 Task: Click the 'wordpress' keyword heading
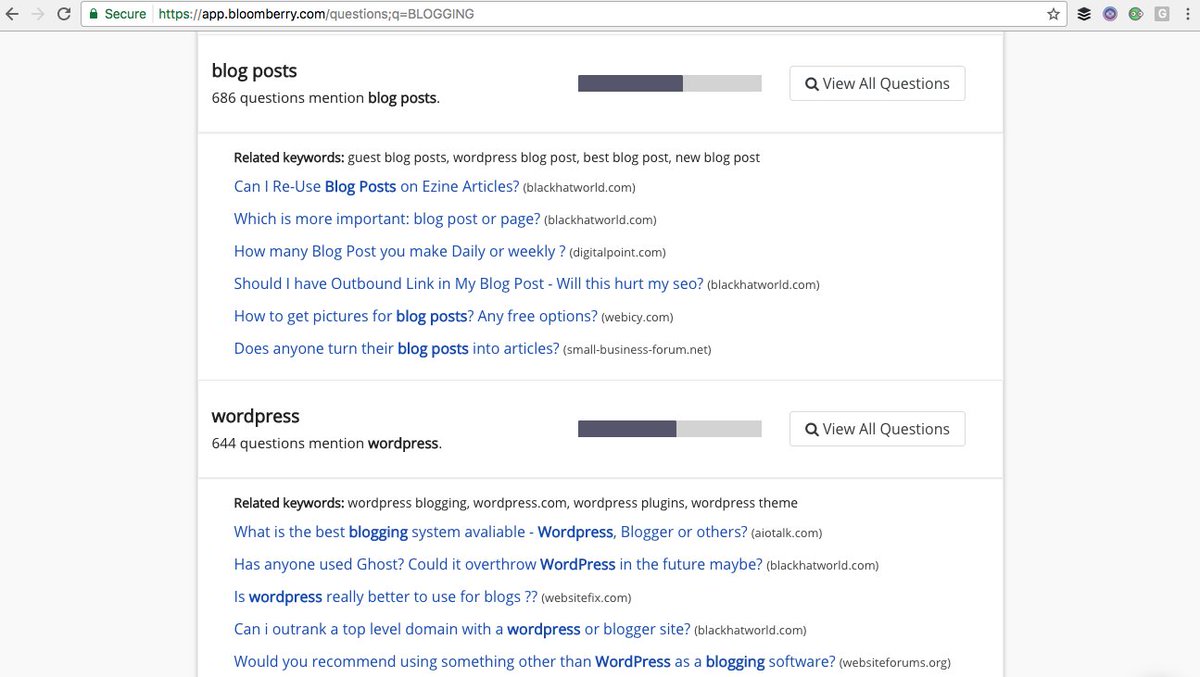[255, 416]
